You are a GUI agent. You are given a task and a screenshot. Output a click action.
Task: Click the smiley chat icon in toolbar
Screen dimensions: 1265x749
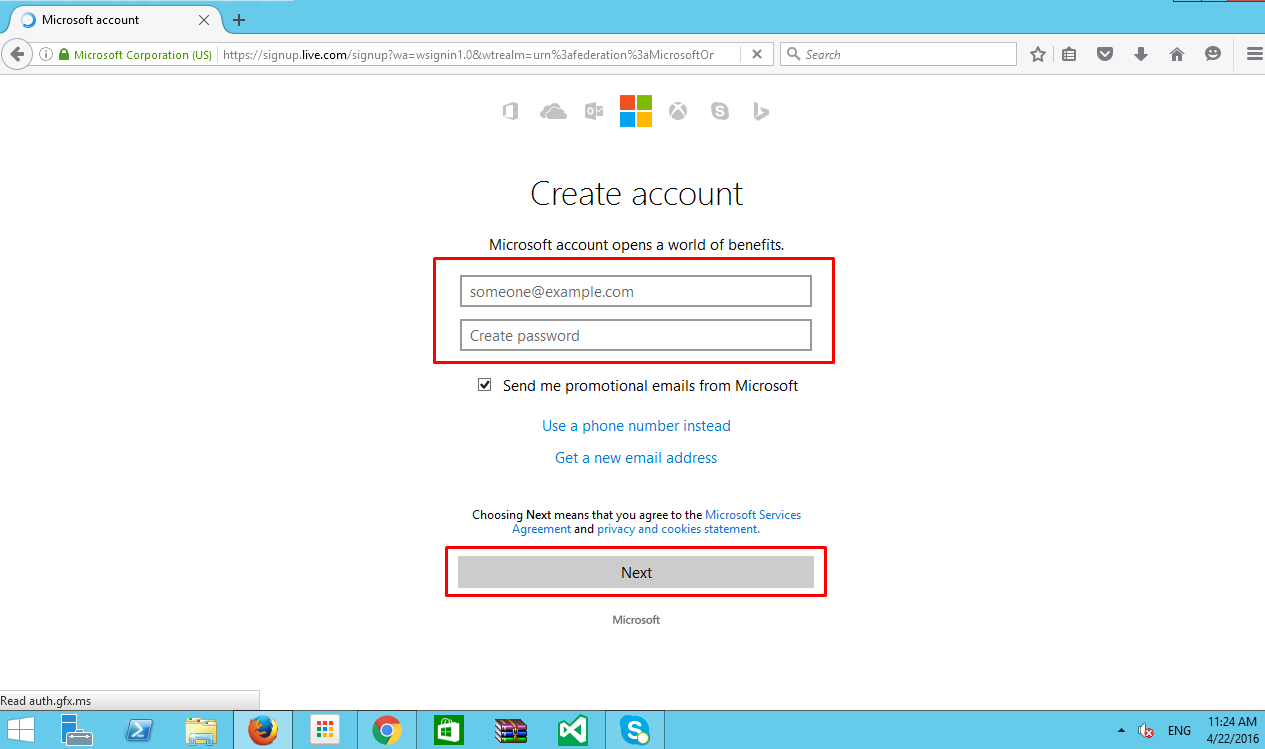(x=1213, y=55)
